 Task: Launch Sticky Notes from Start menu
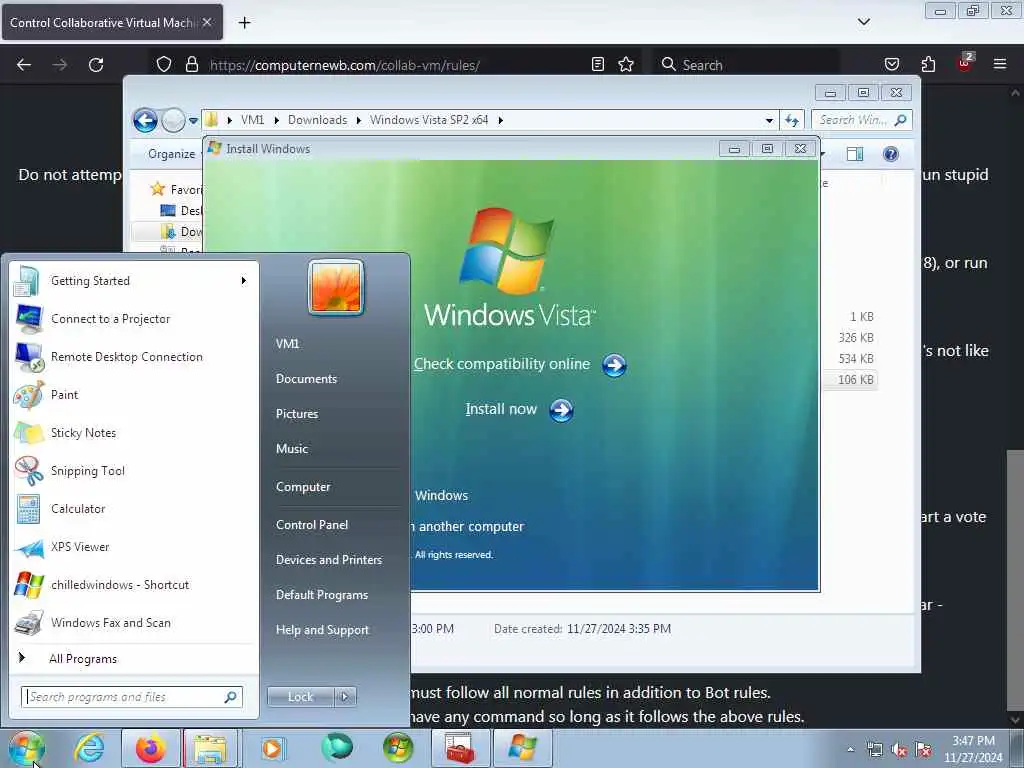click(x=135, y=433)
